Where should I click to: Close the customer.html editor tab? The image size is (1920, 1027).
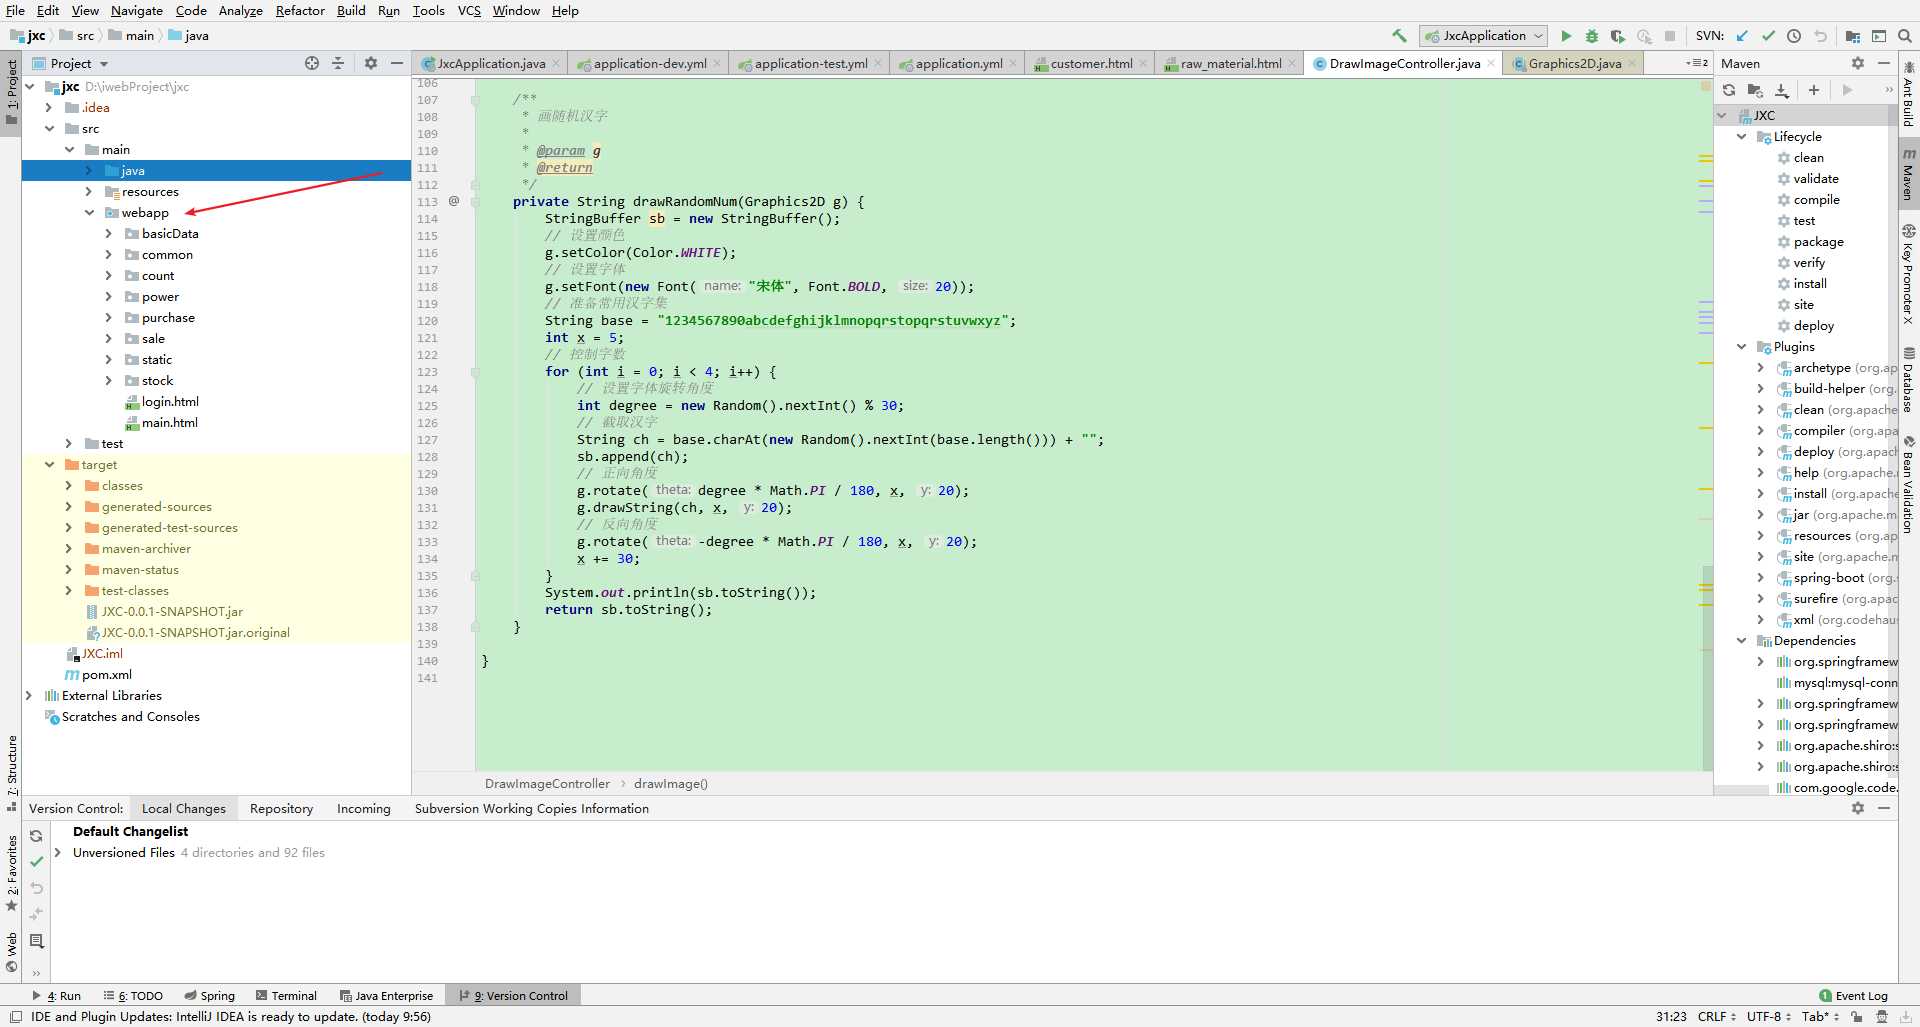[x=1143, y=63]
